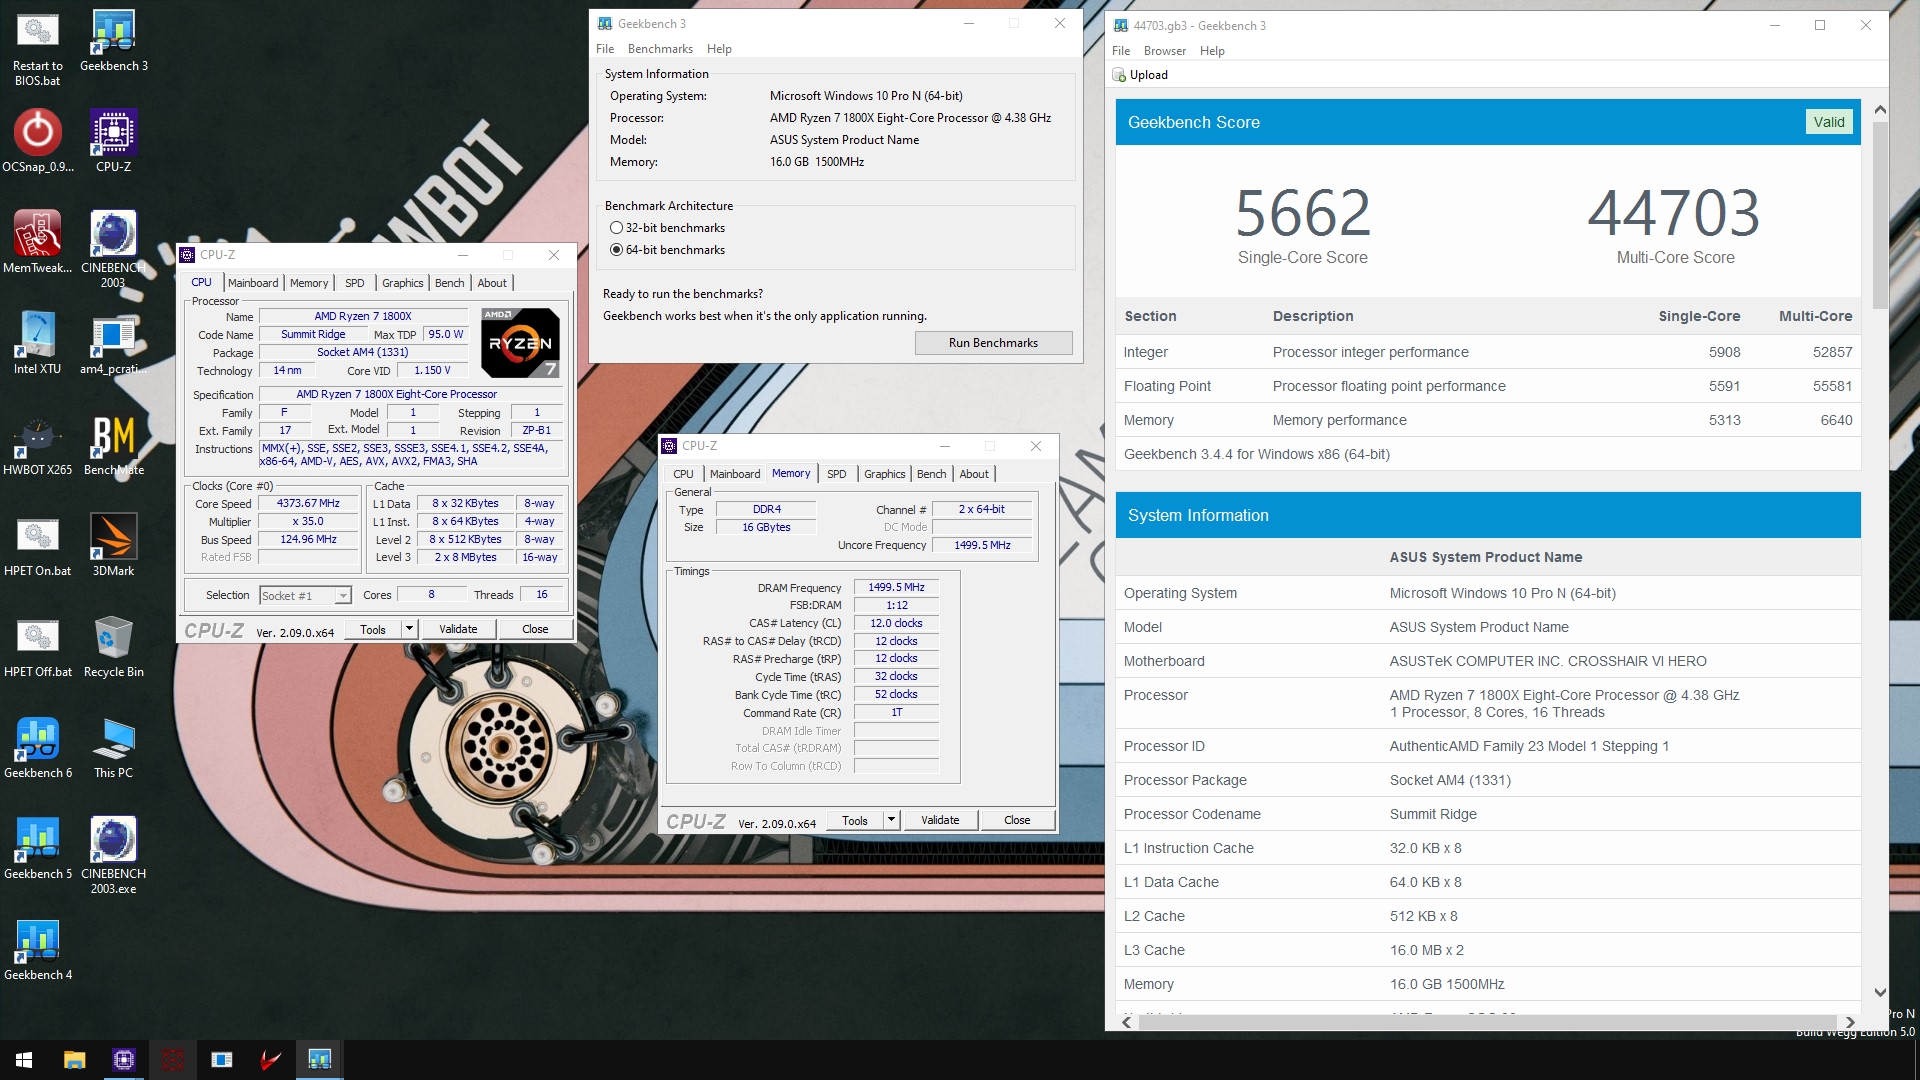Open the CPU-Z desktop shortcut
1920x1080 pixels.
click(x=113, y=141)
